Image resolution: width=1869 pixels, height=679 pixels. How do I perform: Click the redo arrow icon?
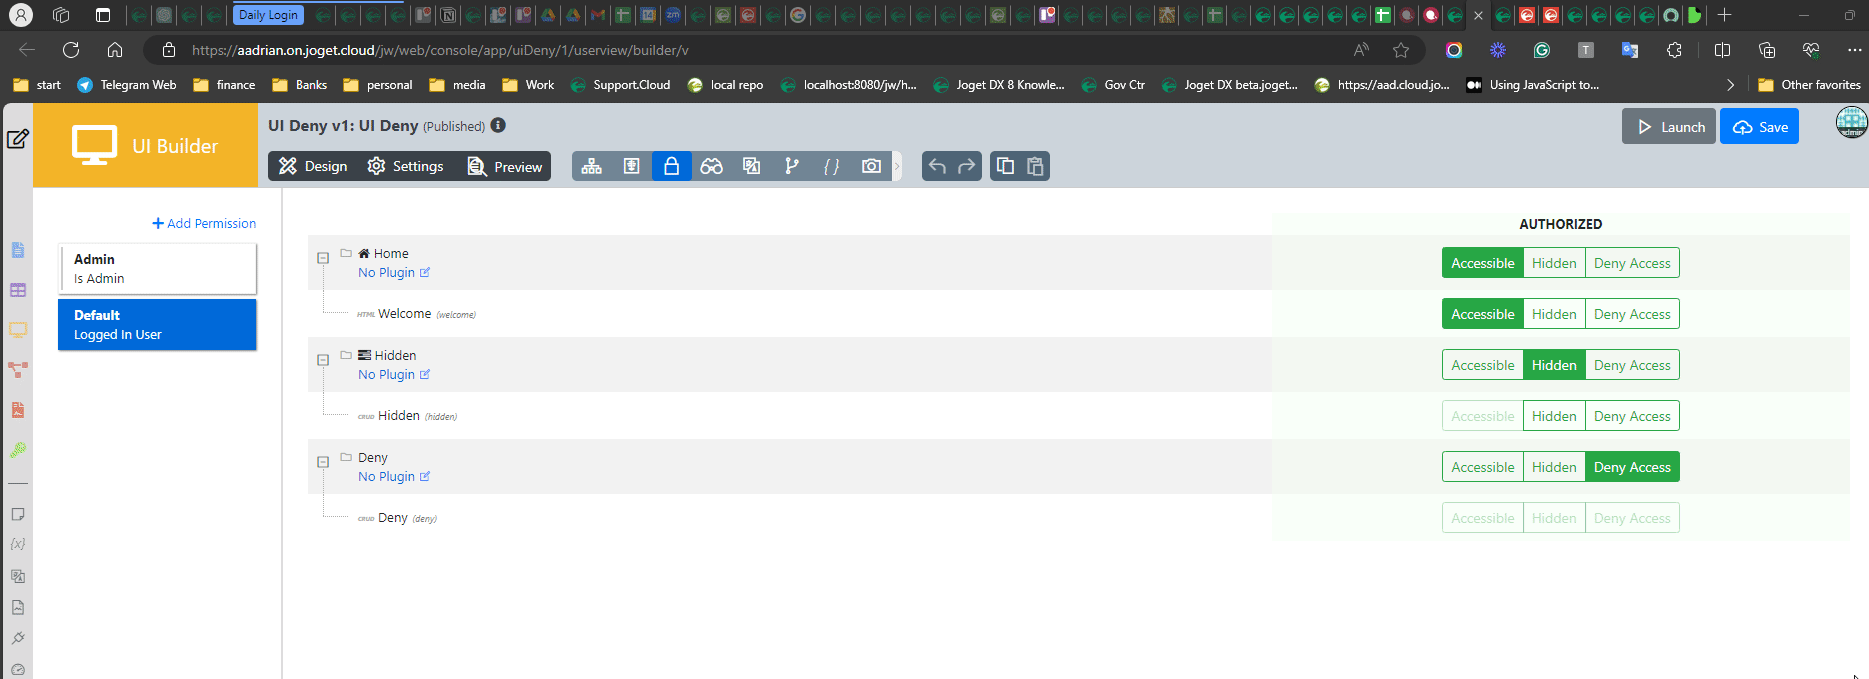(966, 166)
